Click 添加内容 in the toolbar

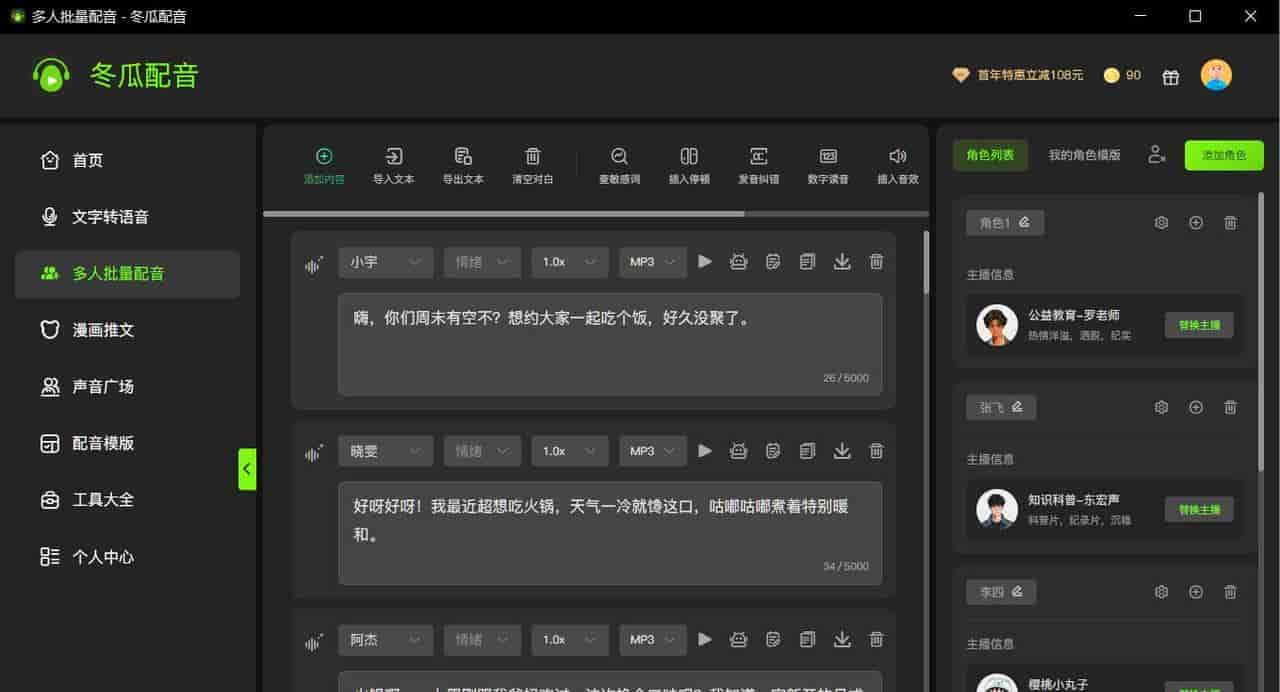(324, 166)
